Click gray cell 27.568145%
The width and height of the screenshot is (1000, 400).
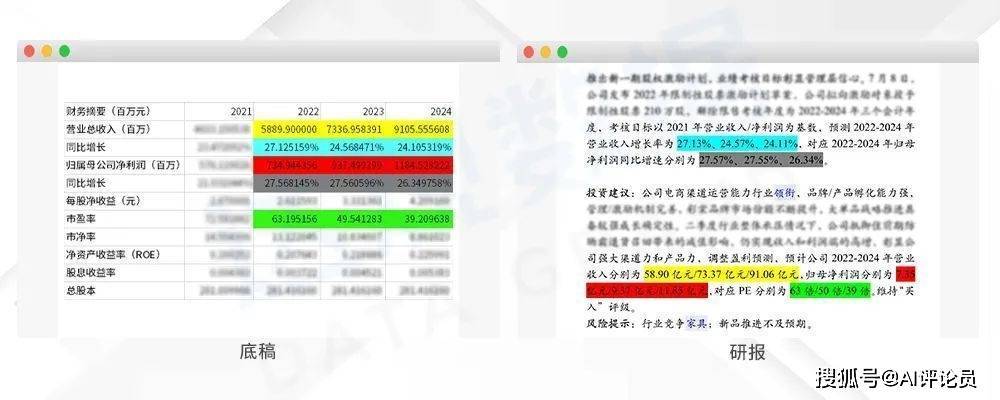(287, 183)
